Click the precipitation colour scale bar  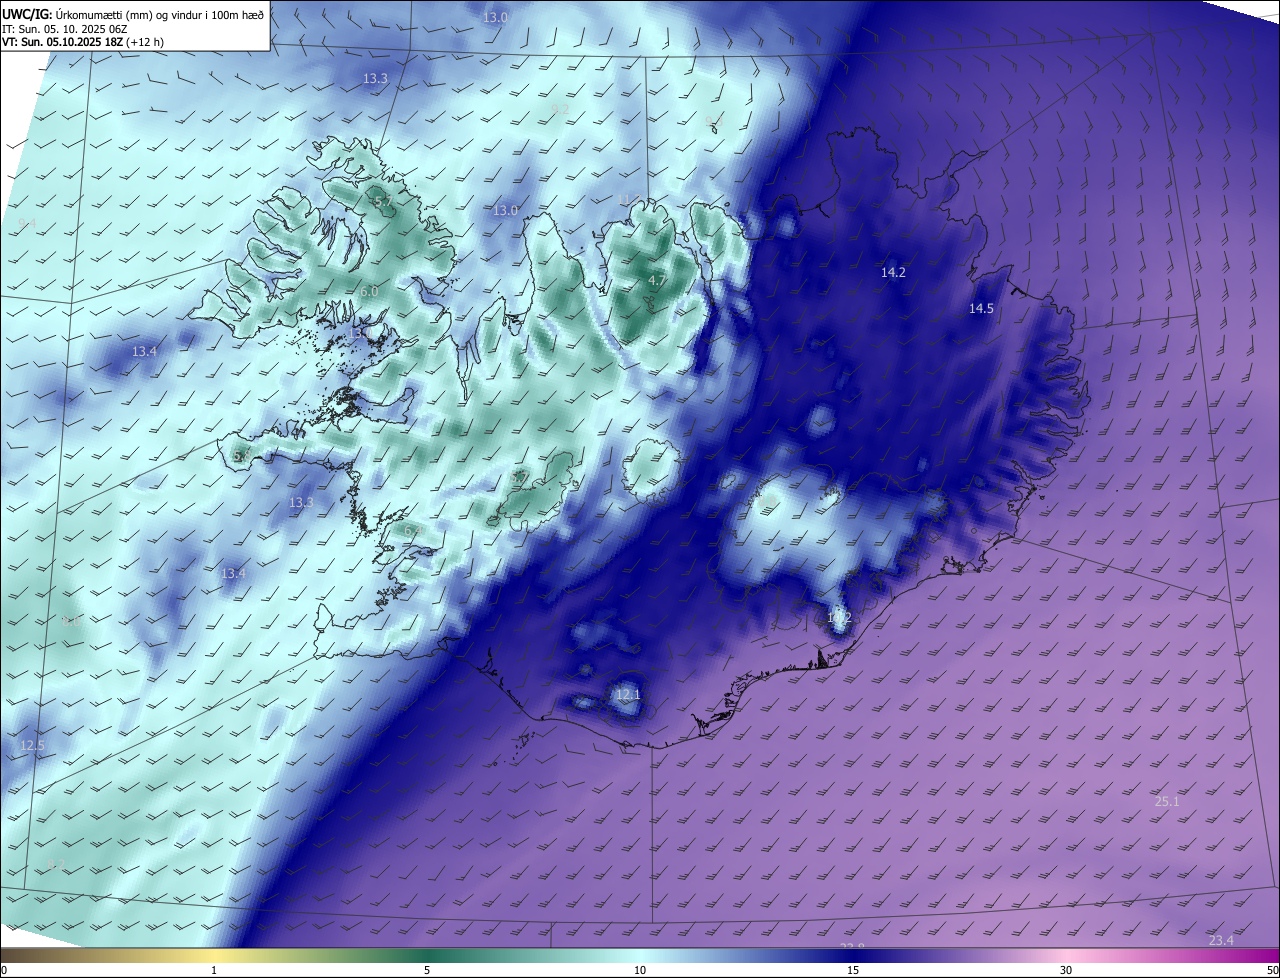click(640, 955)
